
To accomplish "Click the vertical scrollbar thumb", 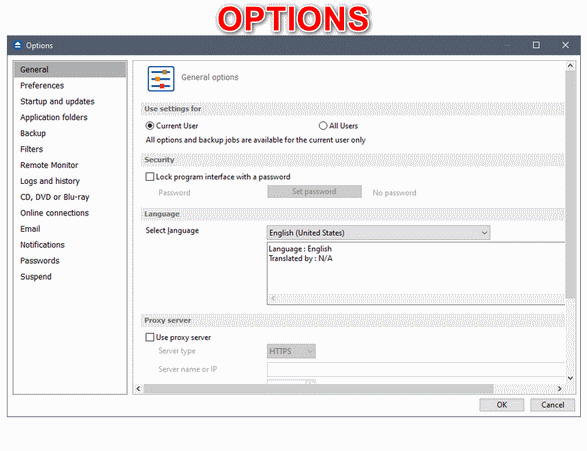I will click(x=570, y=185).
